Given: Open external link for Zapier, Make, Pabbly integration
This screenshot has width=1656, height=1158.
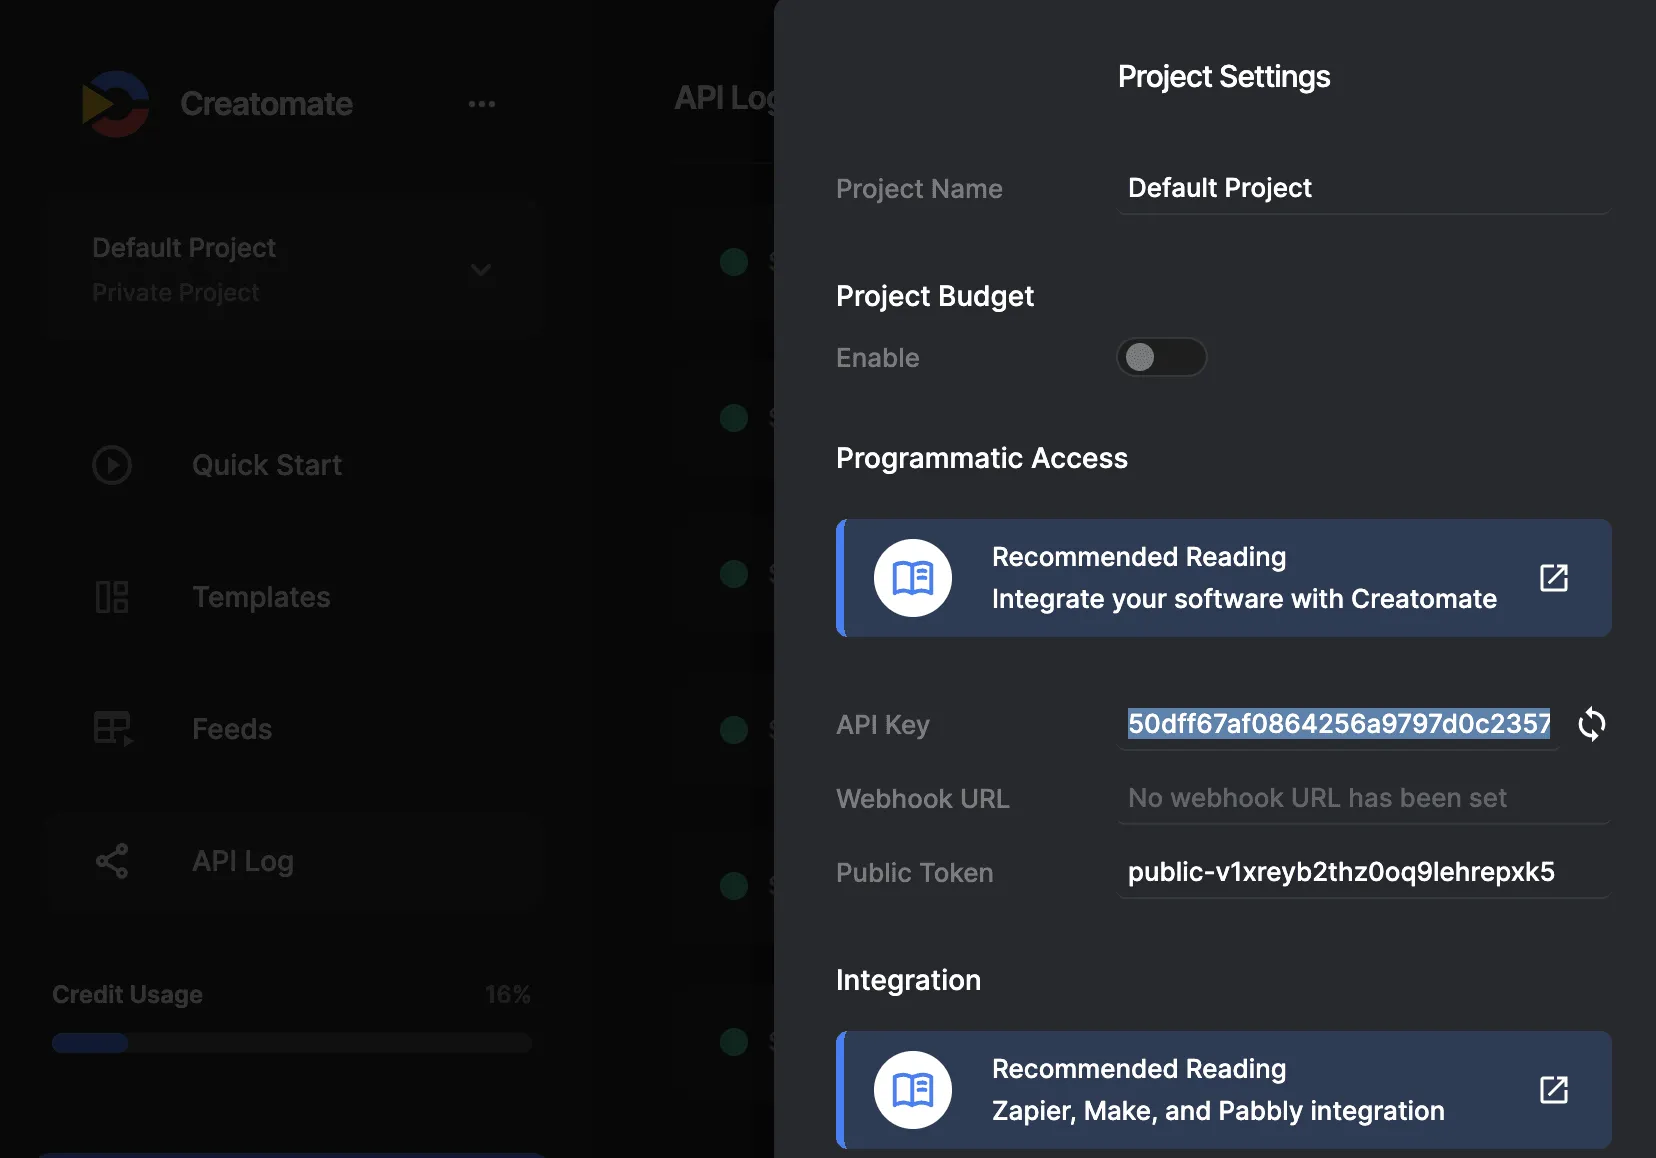Looking at the screenshot, I should [x=1553, y=1090].
